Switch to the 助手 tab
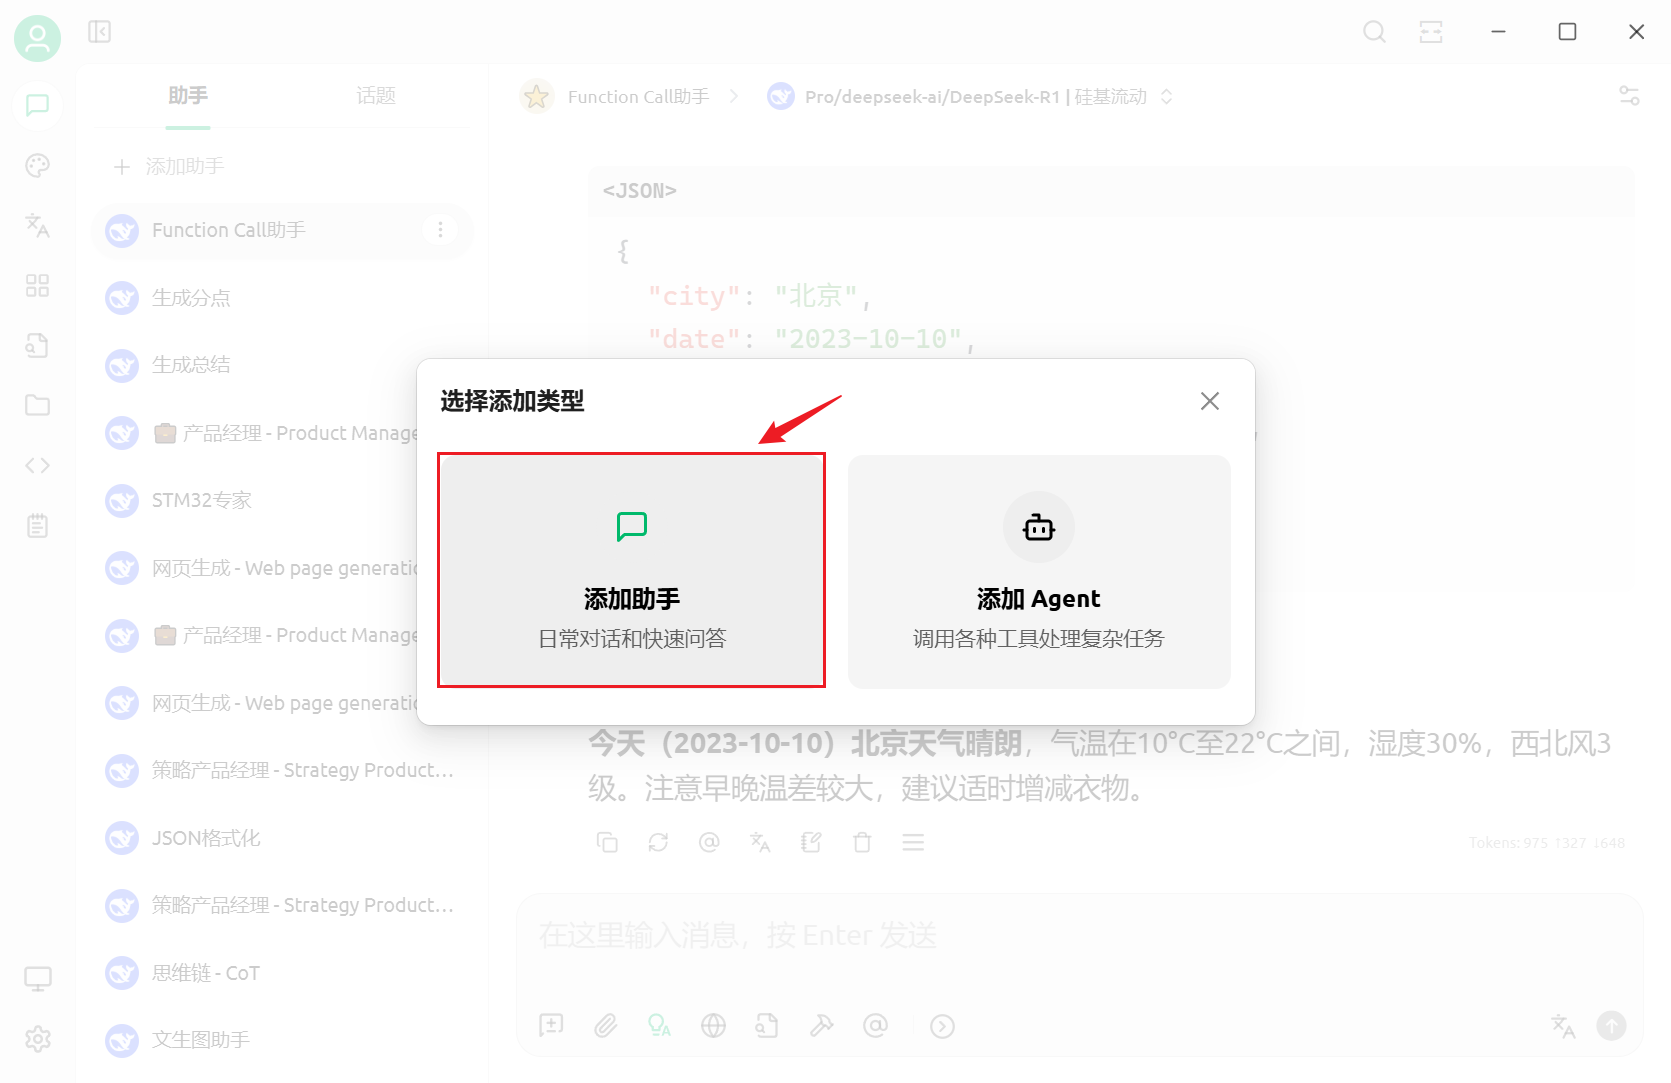 188,96
